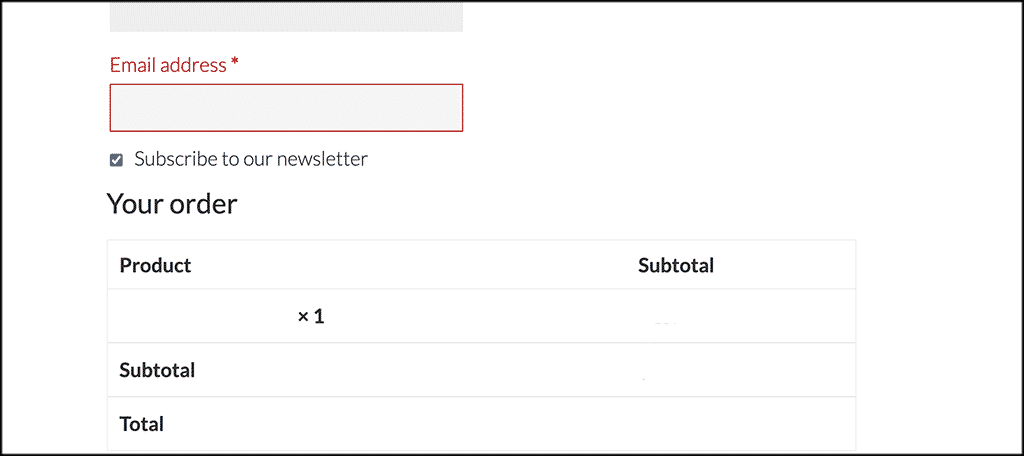Click the Subtotal column header
1024x456 pixels.
click(x=675, y=266)
